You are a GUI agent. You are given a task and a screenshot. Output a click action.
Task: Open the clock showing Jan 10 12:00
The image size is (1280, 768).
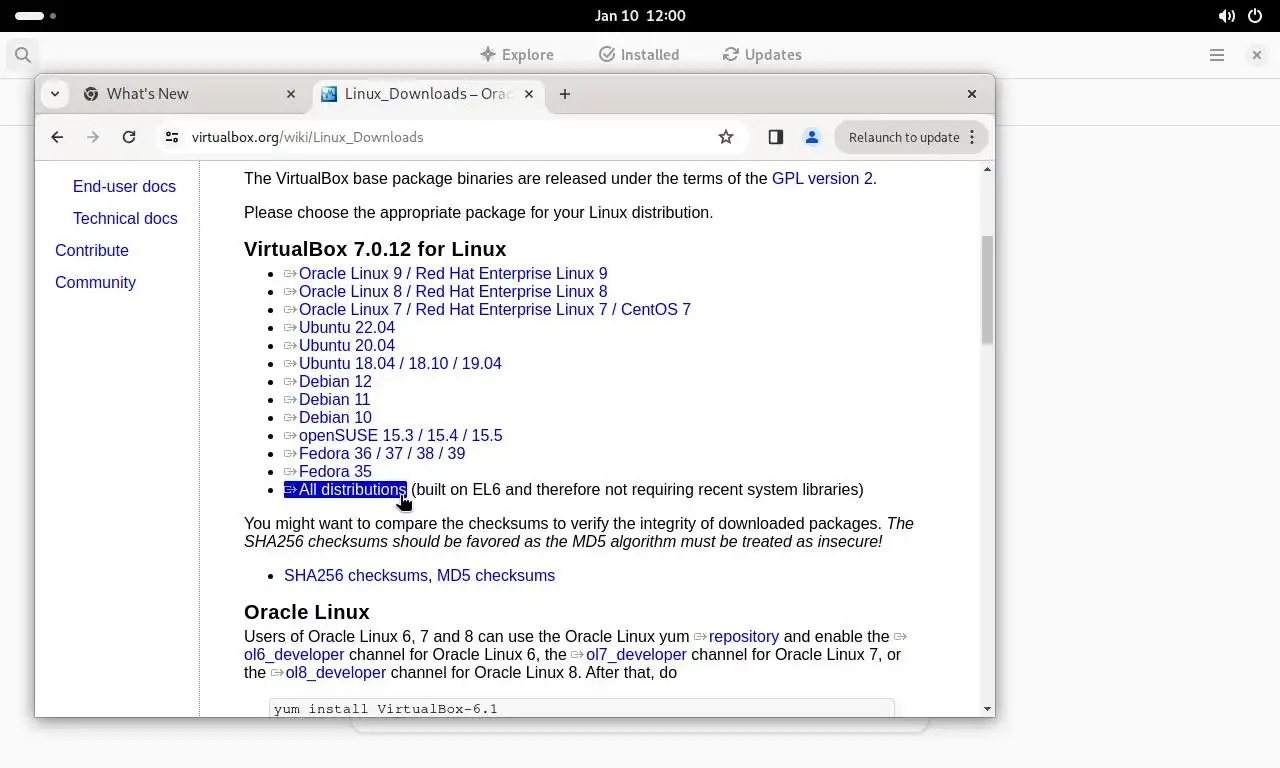[x=640, y=16]
